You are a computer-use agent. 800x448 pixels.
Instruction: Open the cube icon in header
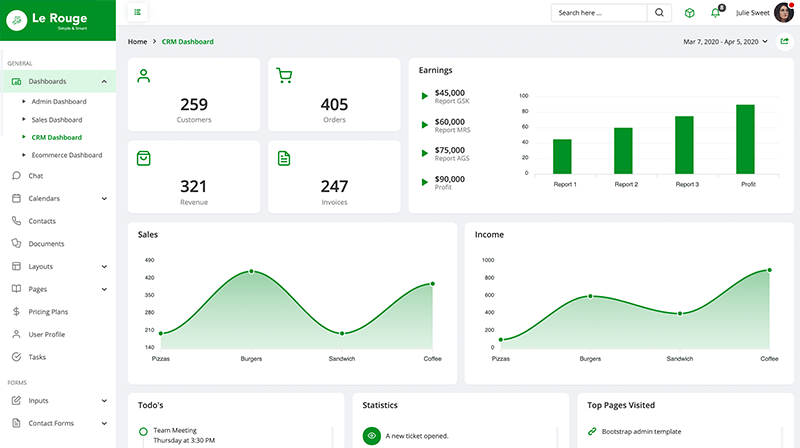click(x=690, y=13)
